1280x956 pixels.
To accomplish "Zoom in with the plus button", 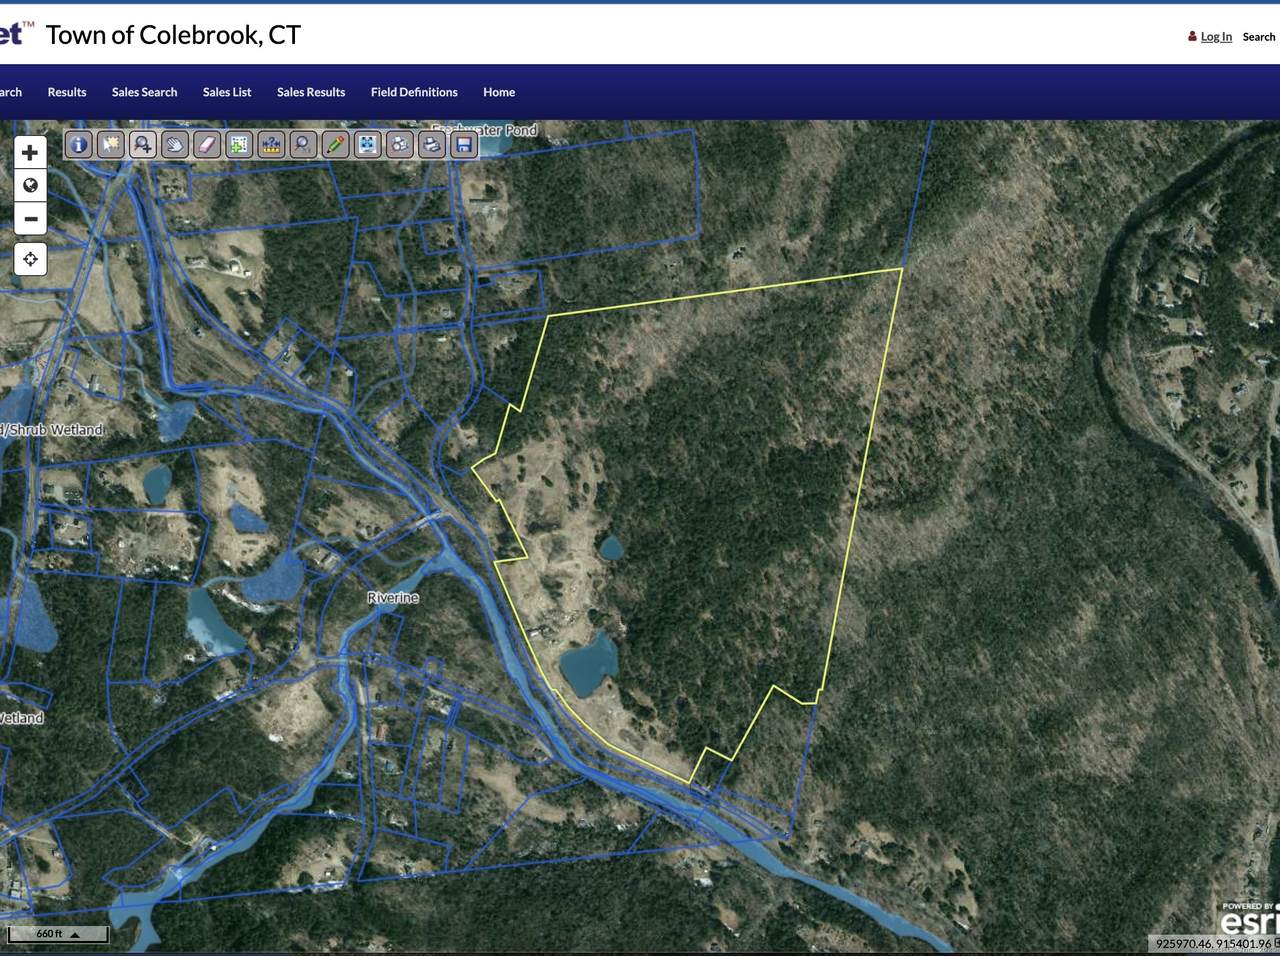I will pyautogui.click(x=30, y=153).
